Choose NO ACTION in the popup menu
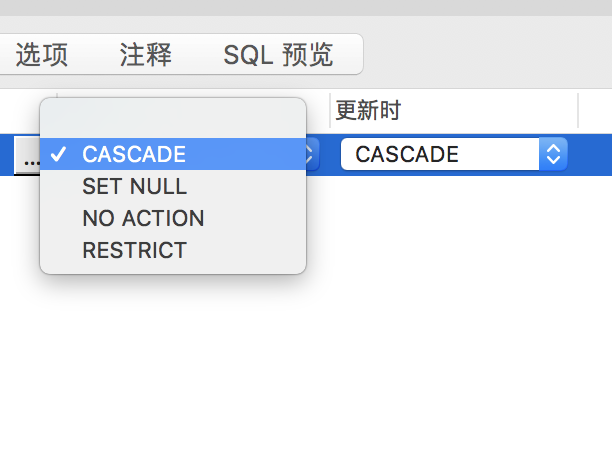 click(x=143, y=218)
